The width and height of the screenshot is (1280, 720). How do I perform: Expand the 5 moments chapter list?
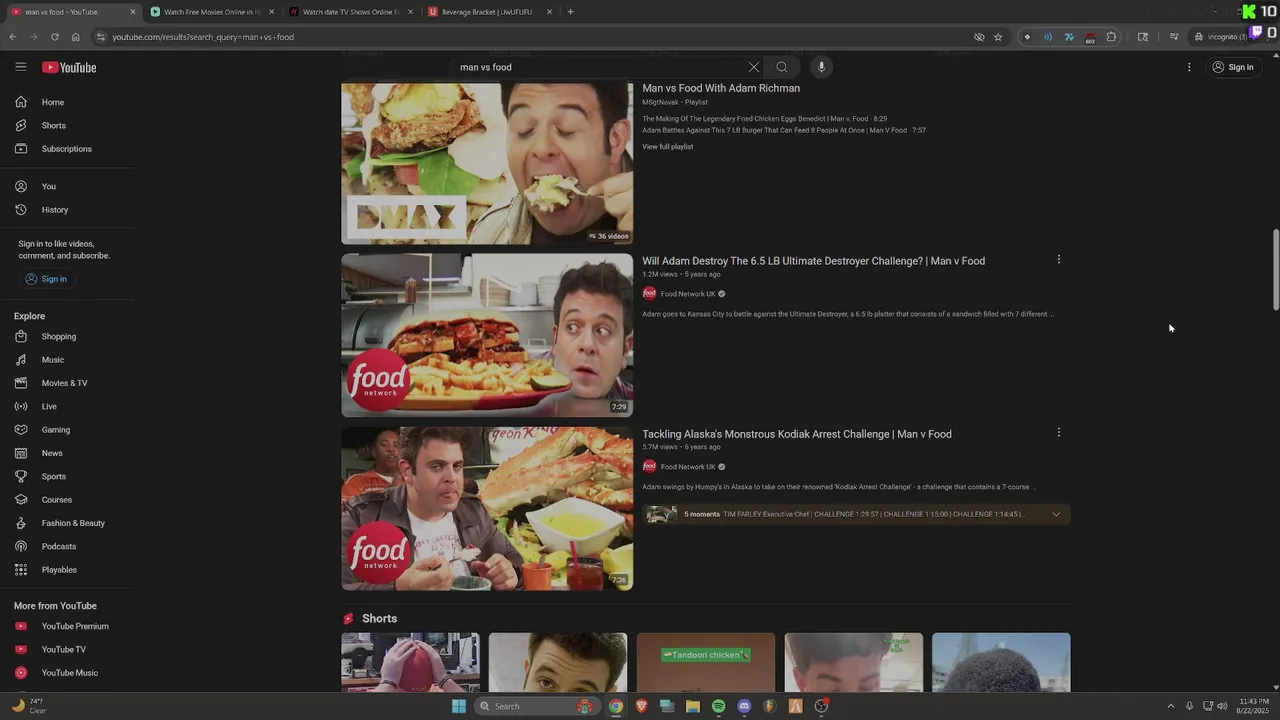tap(1056, 514)
